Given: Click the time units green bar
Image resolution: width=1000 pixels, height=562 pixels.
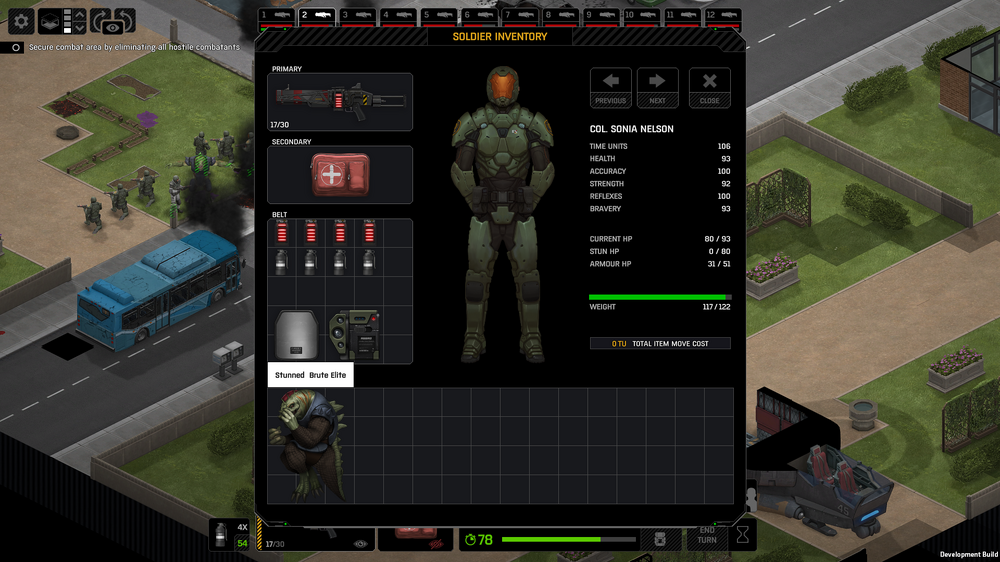Looking at the screenshot, I should [x=568, y=540].
